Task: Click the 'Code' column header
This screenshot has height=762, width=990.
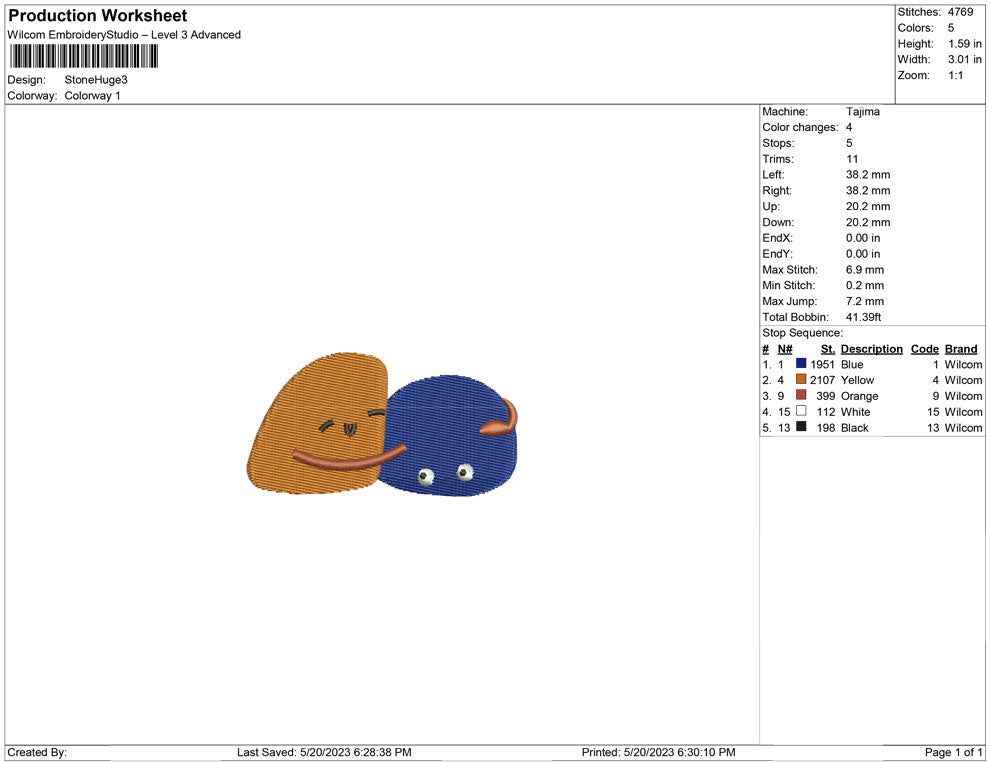Action: pyautogui.click(x=925, y=349)
